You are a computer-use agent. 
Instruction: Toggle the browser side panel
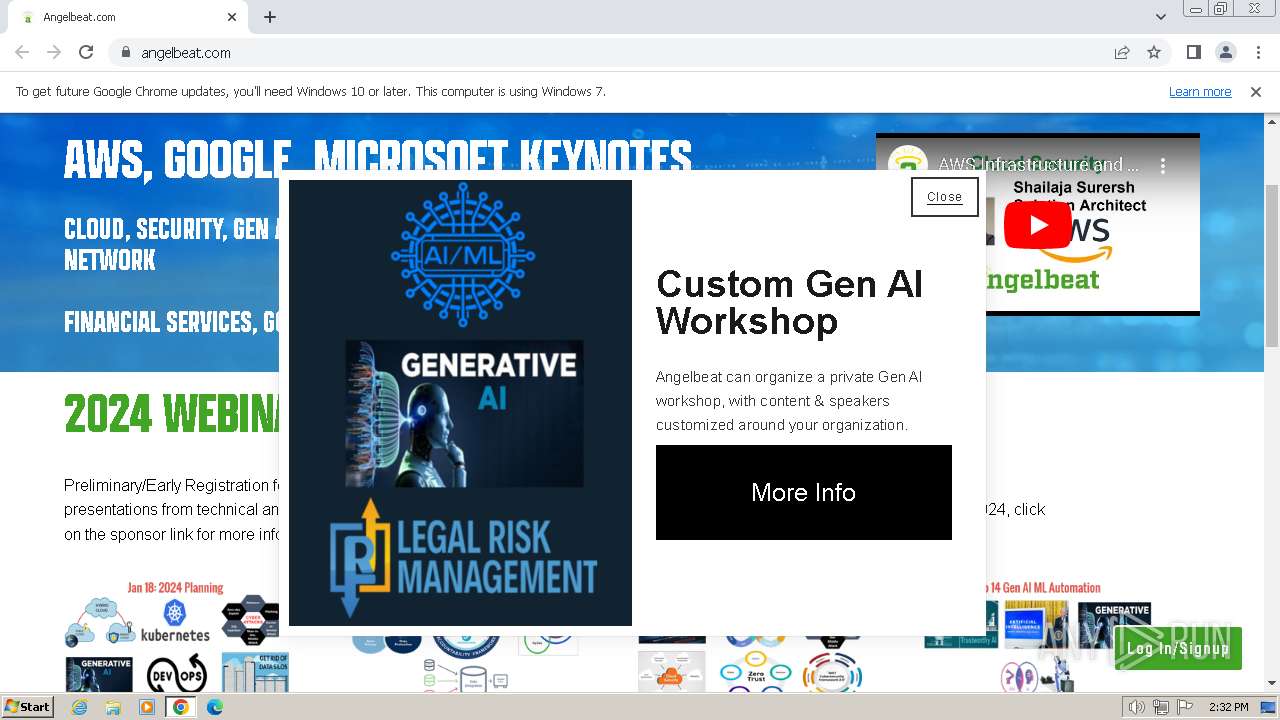point(1193,52)
